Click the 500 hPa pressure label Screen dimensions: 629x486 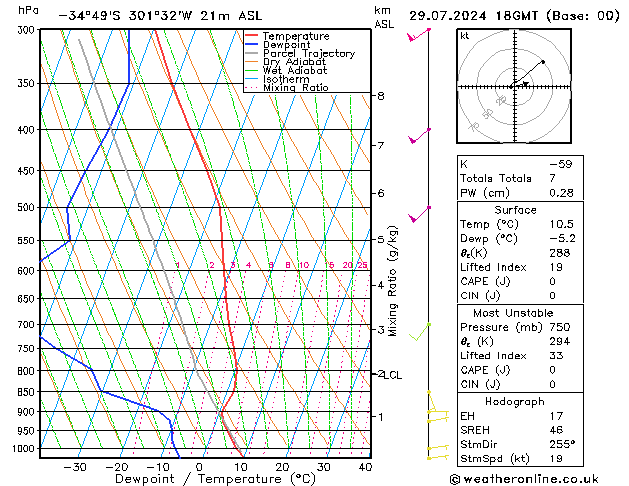coord(28,208)
